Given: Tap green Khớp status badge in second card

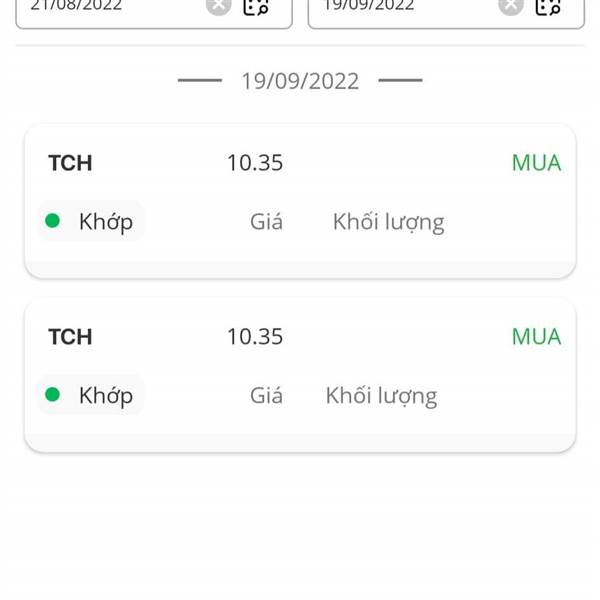Looking at the screenshot, I should 91,395.
